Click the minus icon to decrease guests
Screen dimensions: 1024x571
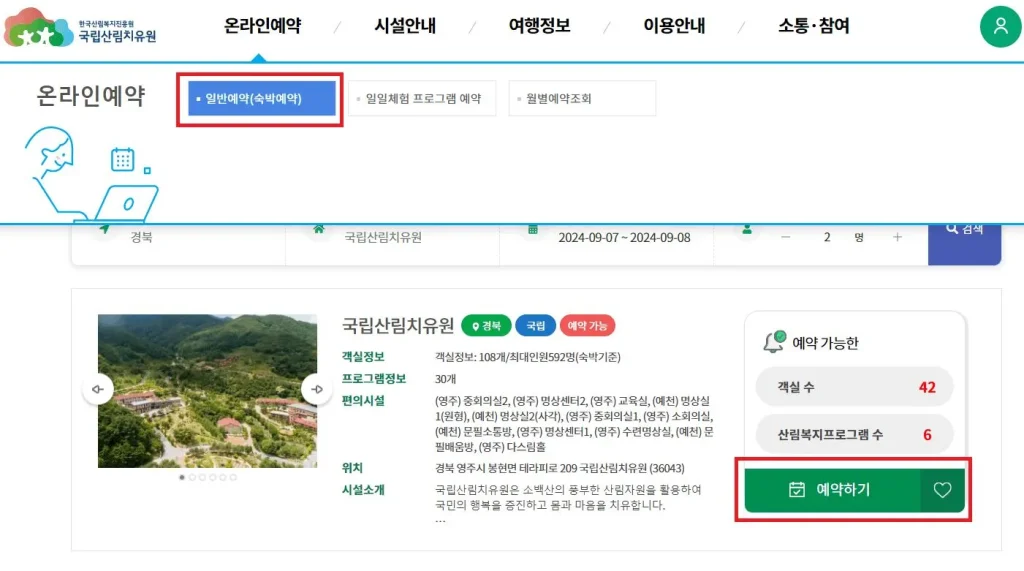[786, 237]
